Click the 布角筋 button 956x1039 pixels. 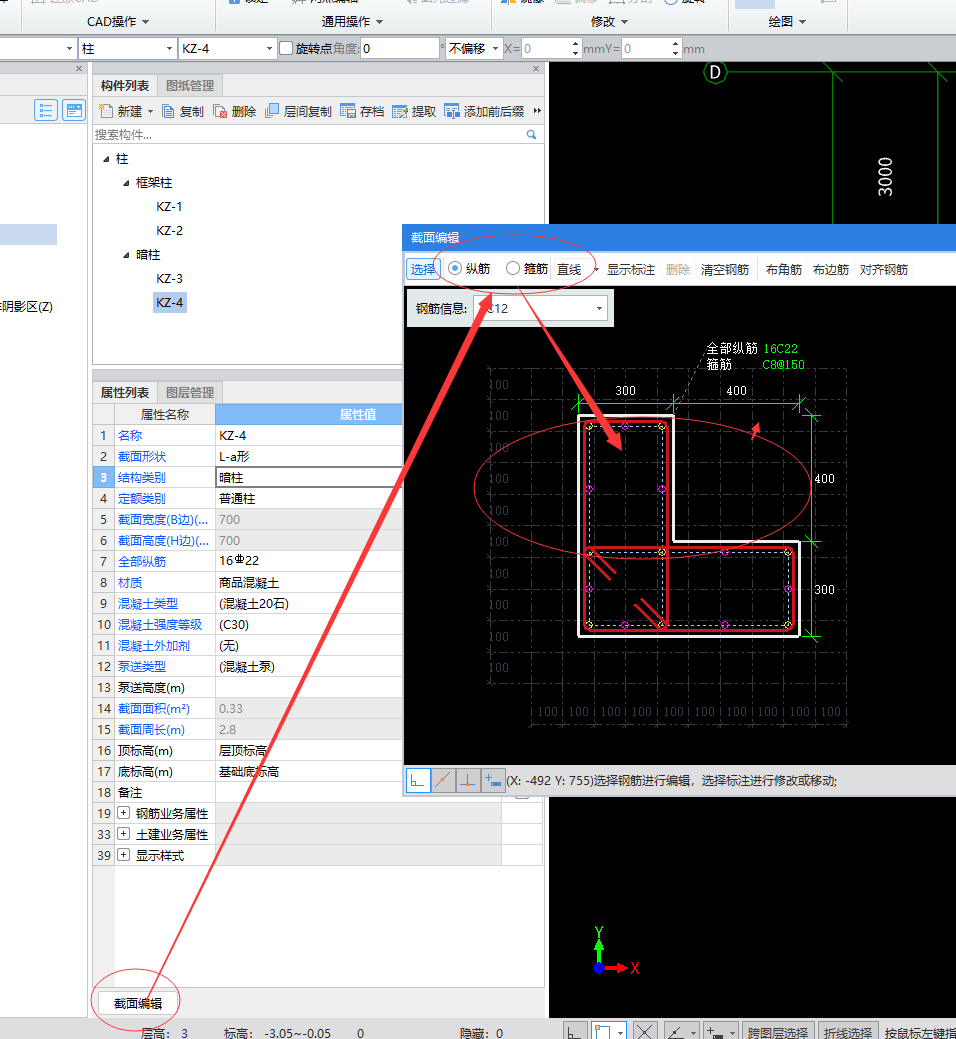(x=784, y=270)
